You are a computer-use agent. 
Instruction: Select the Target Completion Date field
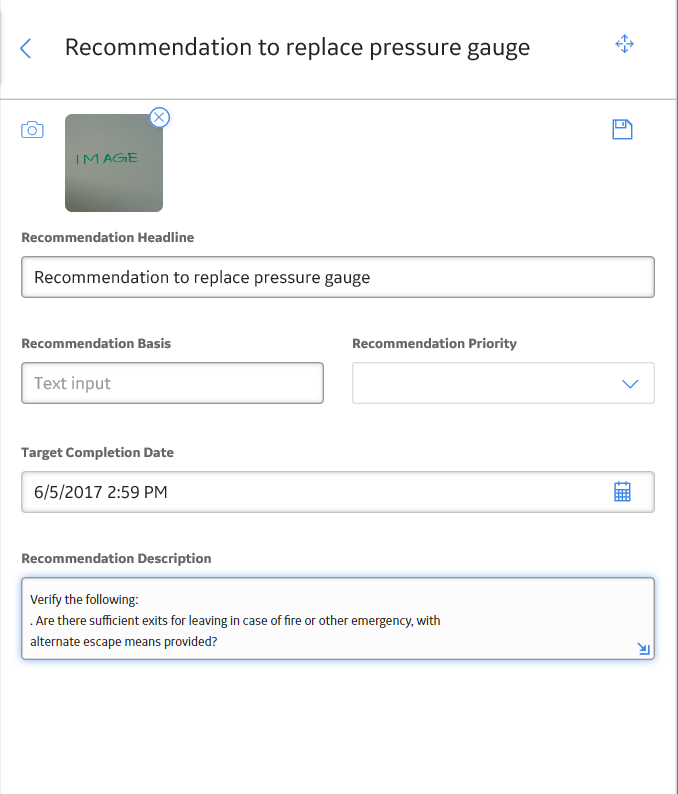(338, 492)
